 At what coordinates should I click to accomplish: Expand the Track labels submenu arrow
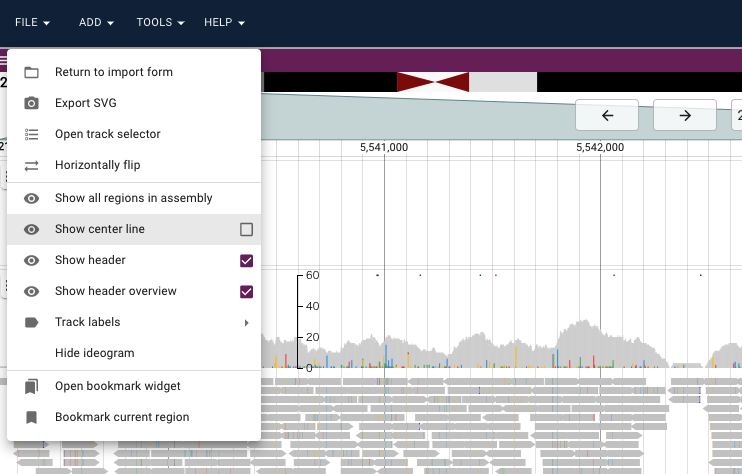tap(247, 323)
